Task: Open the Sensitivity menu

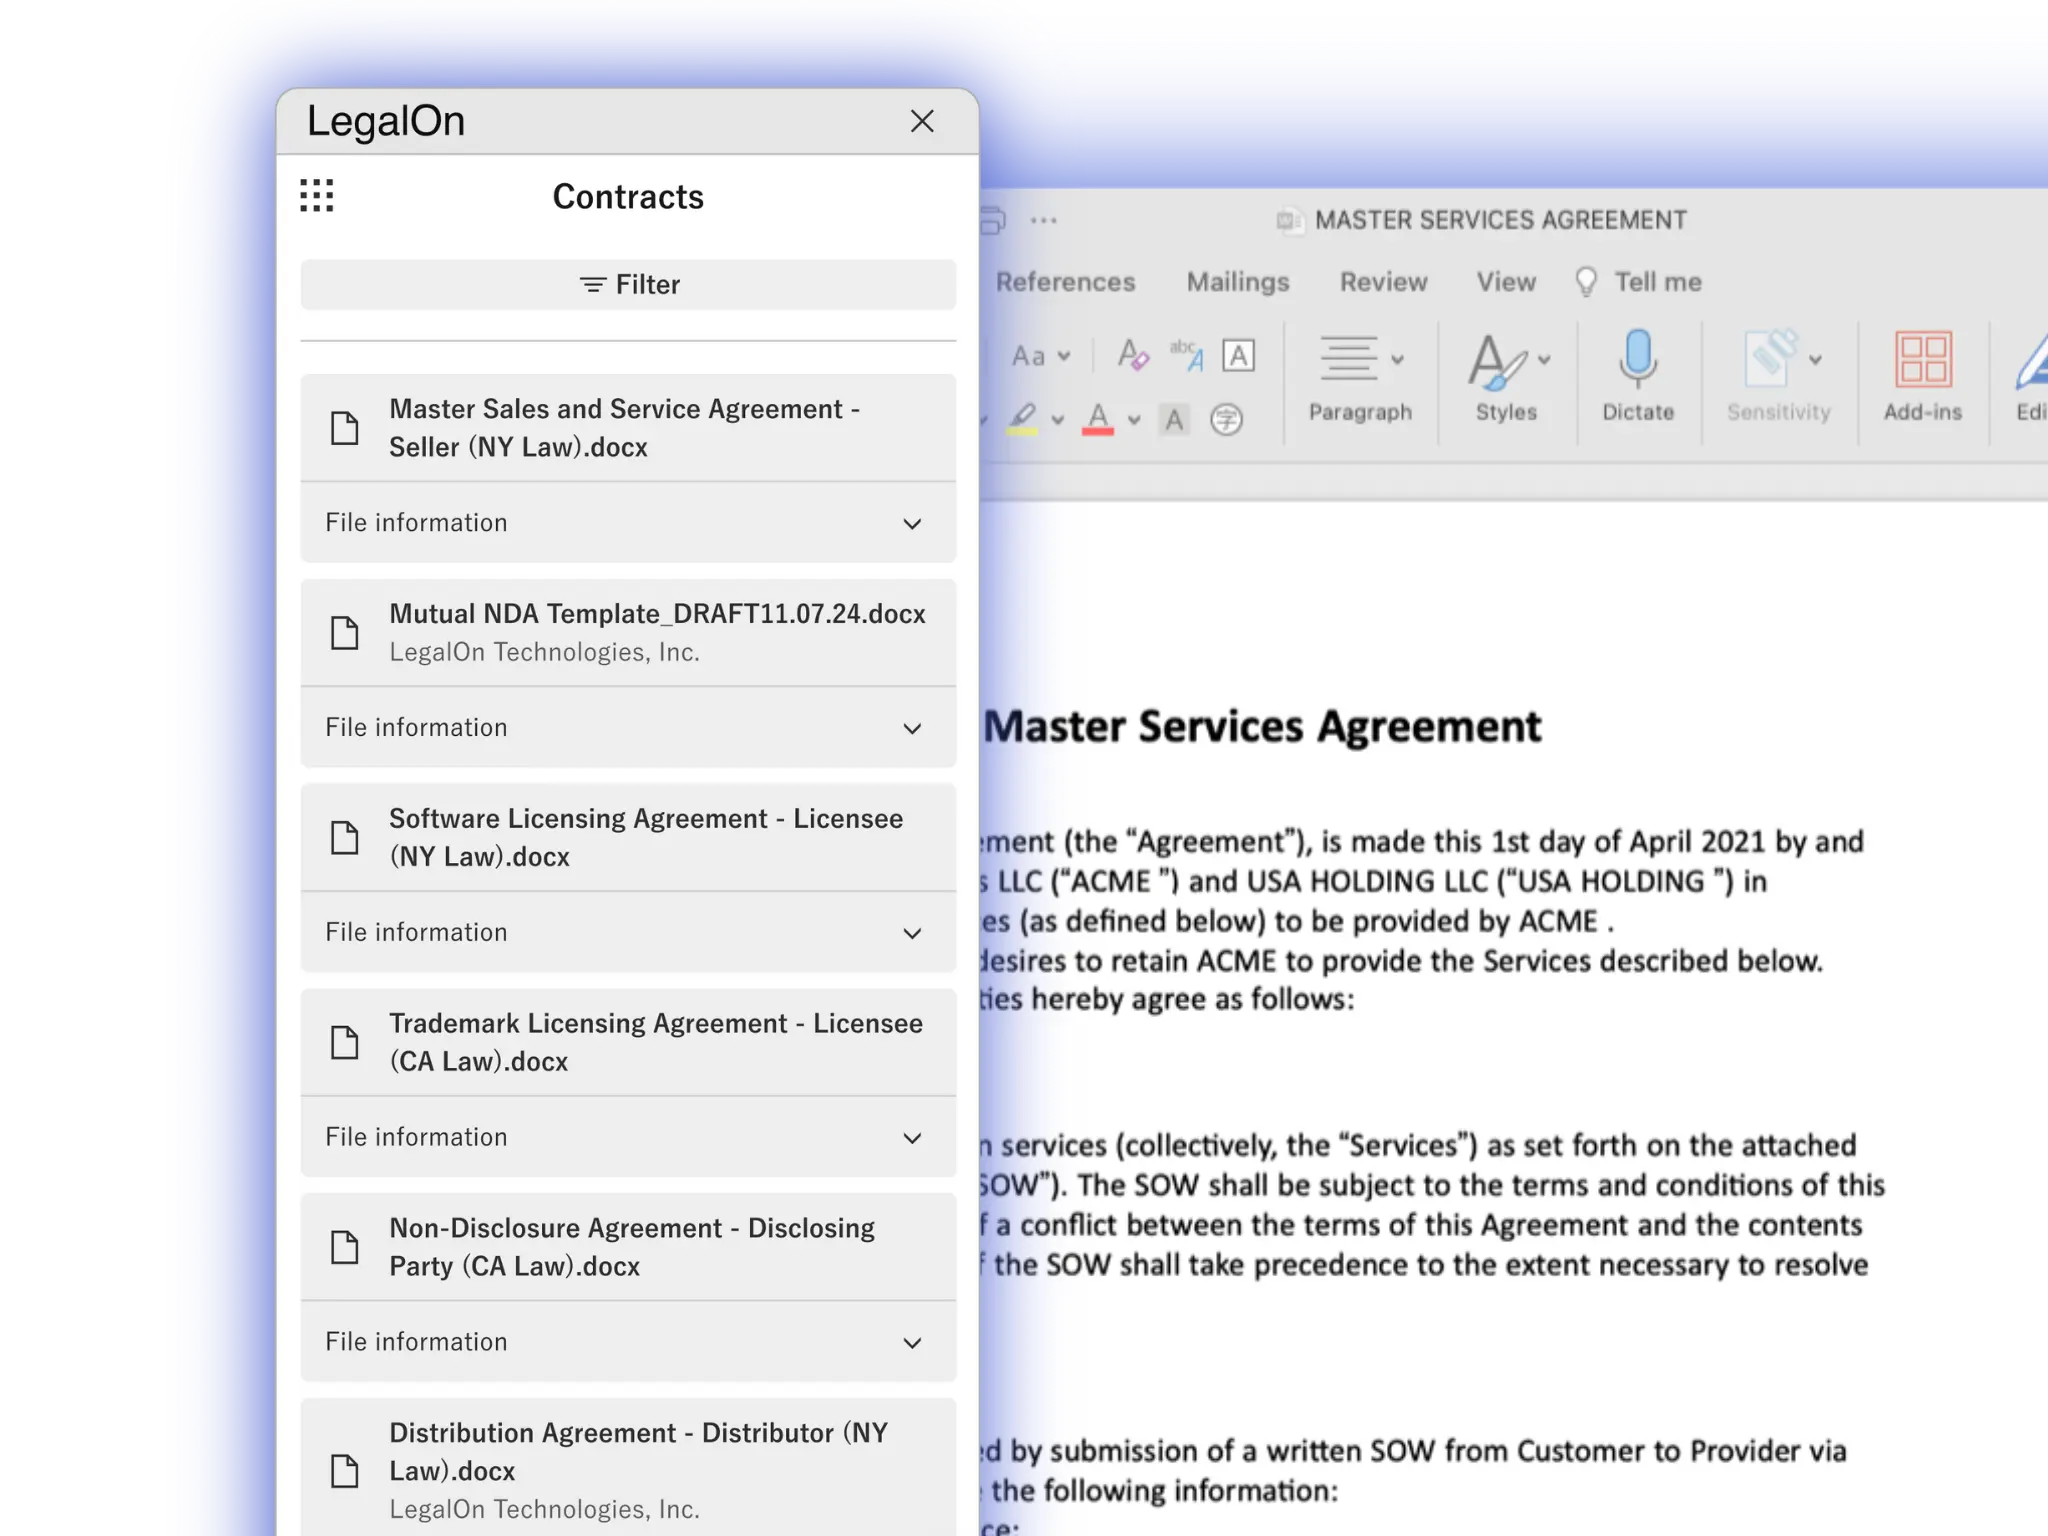Action: click(1779, 378)
